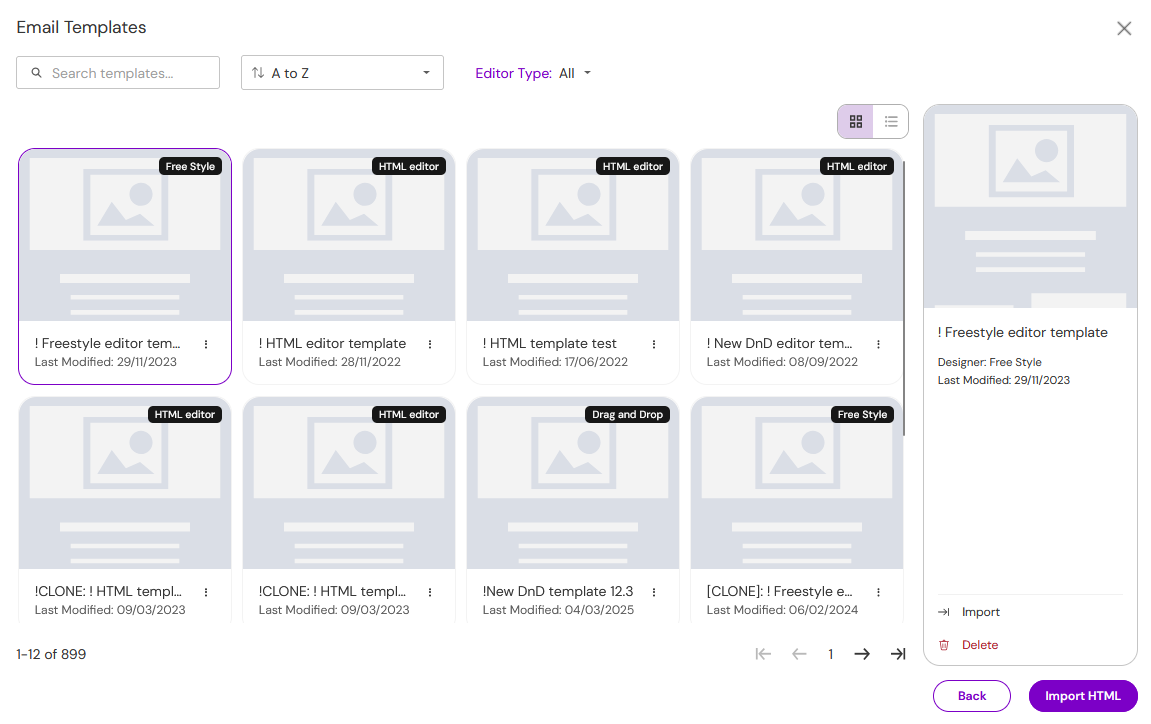Select the '! Freestyle editor tem...' card thumbnail
Screen dimensions: 1151x724
click(x=125, y=236)
